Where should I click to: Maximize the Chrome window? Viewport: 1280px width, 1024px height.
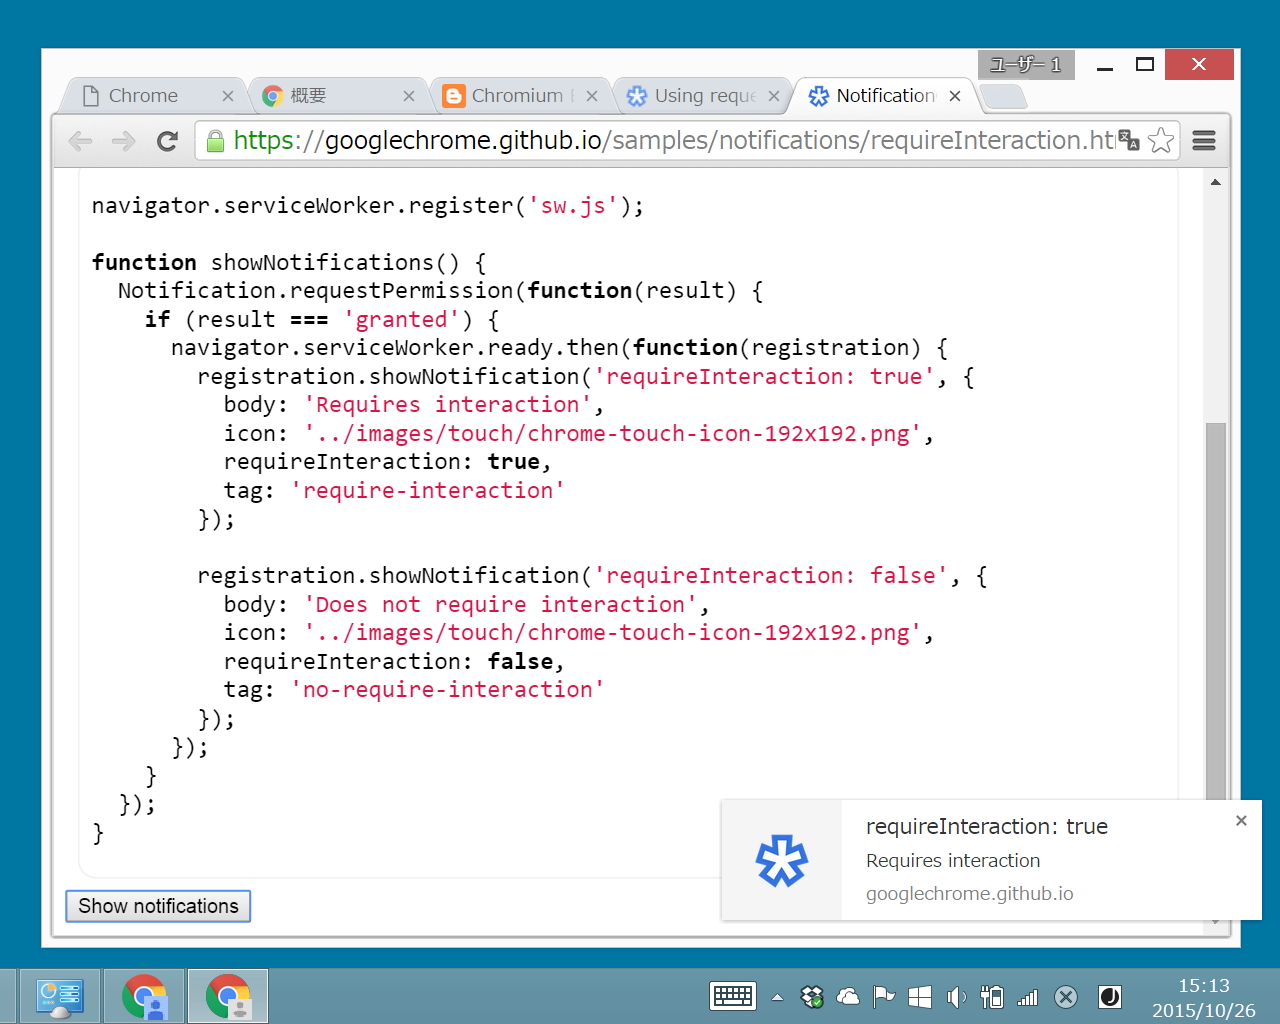(1145, 65)
